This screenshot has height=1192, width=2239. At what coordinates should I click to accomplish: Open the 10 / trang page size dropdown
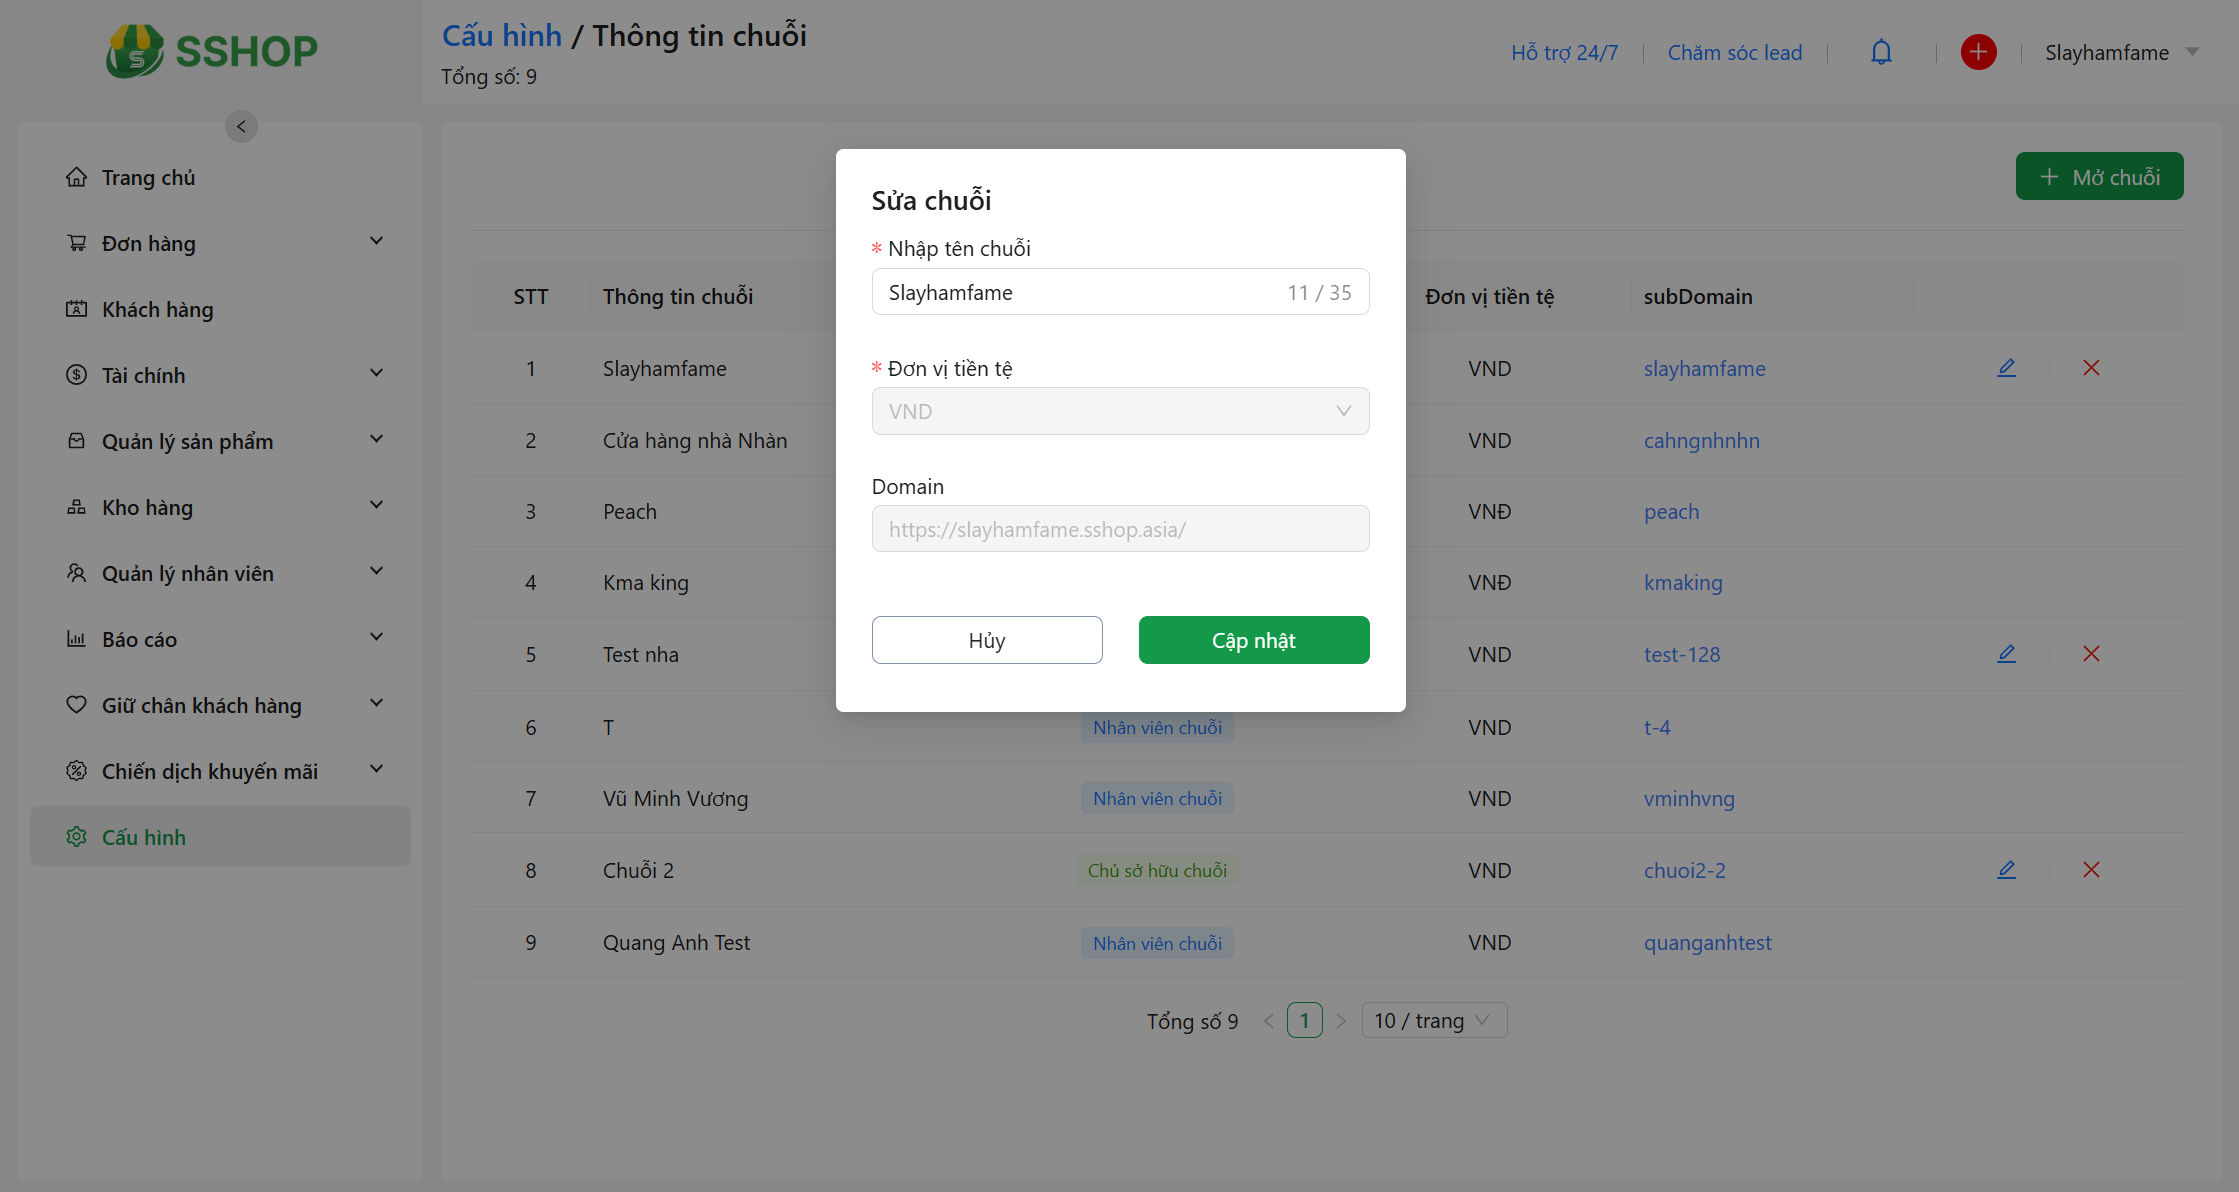click(1434, 1021)
